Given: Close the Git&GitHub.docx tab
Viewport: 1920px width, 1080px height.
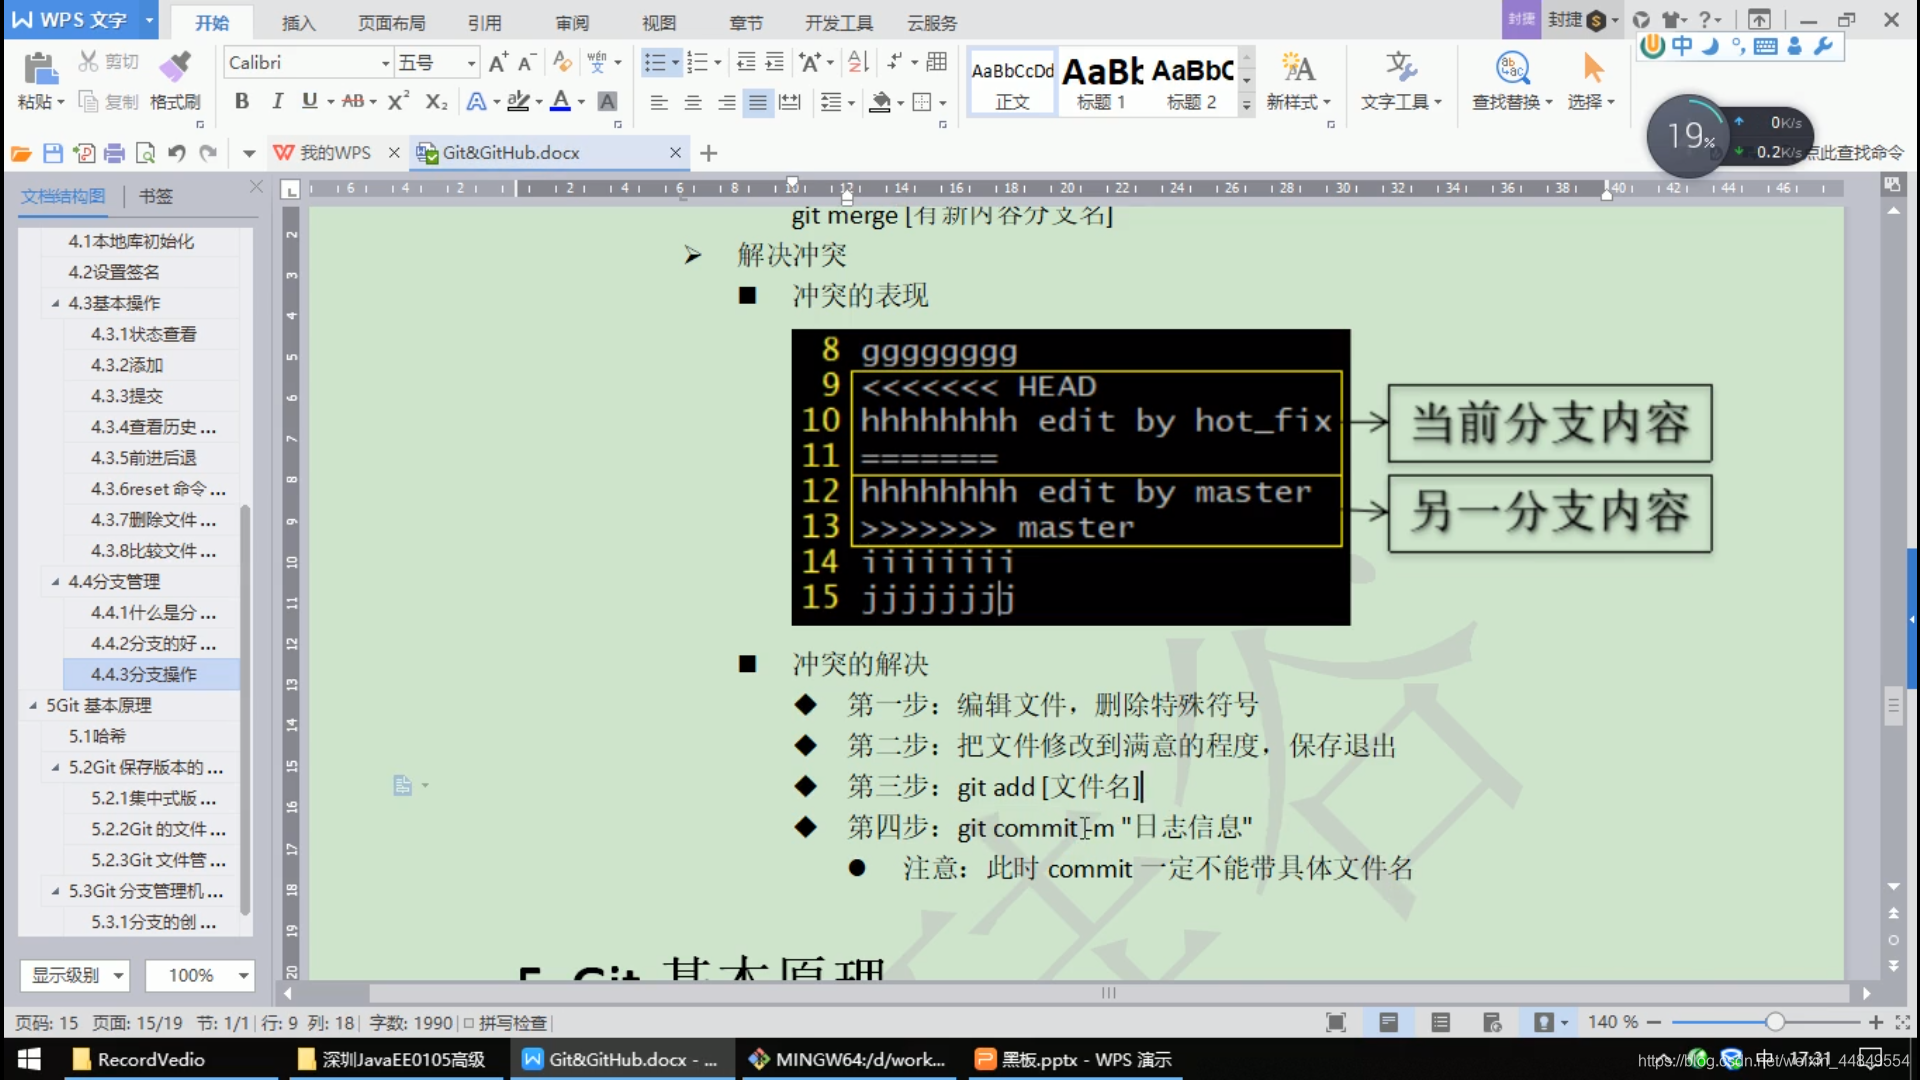Looking at the screenshot, I should [675, 153].
